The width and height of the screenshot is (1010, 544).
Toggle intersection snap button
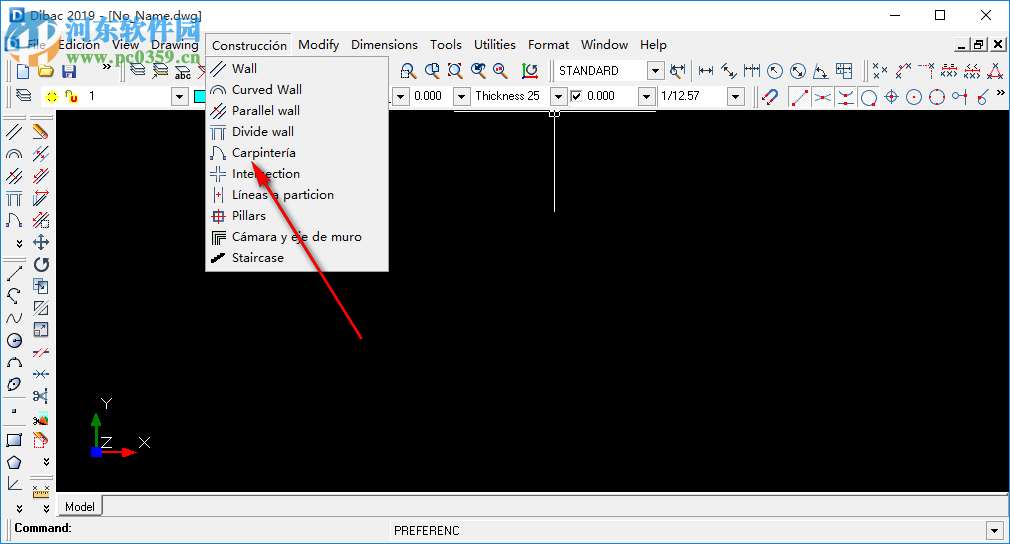tap(822, 97)
